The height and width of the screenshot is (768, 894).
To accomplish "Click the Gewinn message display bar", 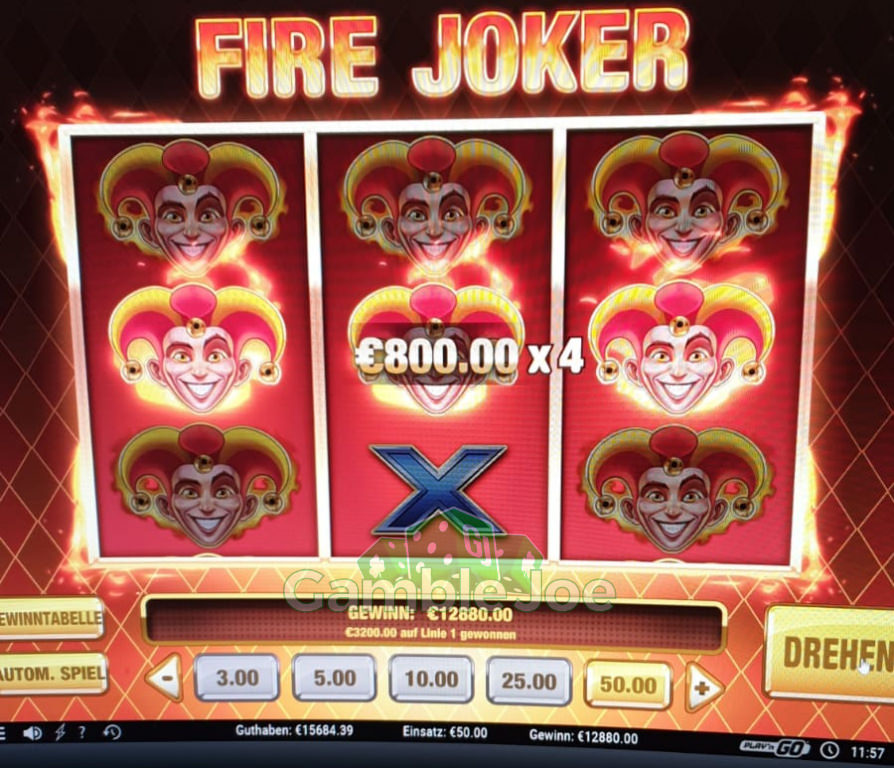I will pyautogui.click(x=433, y=623).
